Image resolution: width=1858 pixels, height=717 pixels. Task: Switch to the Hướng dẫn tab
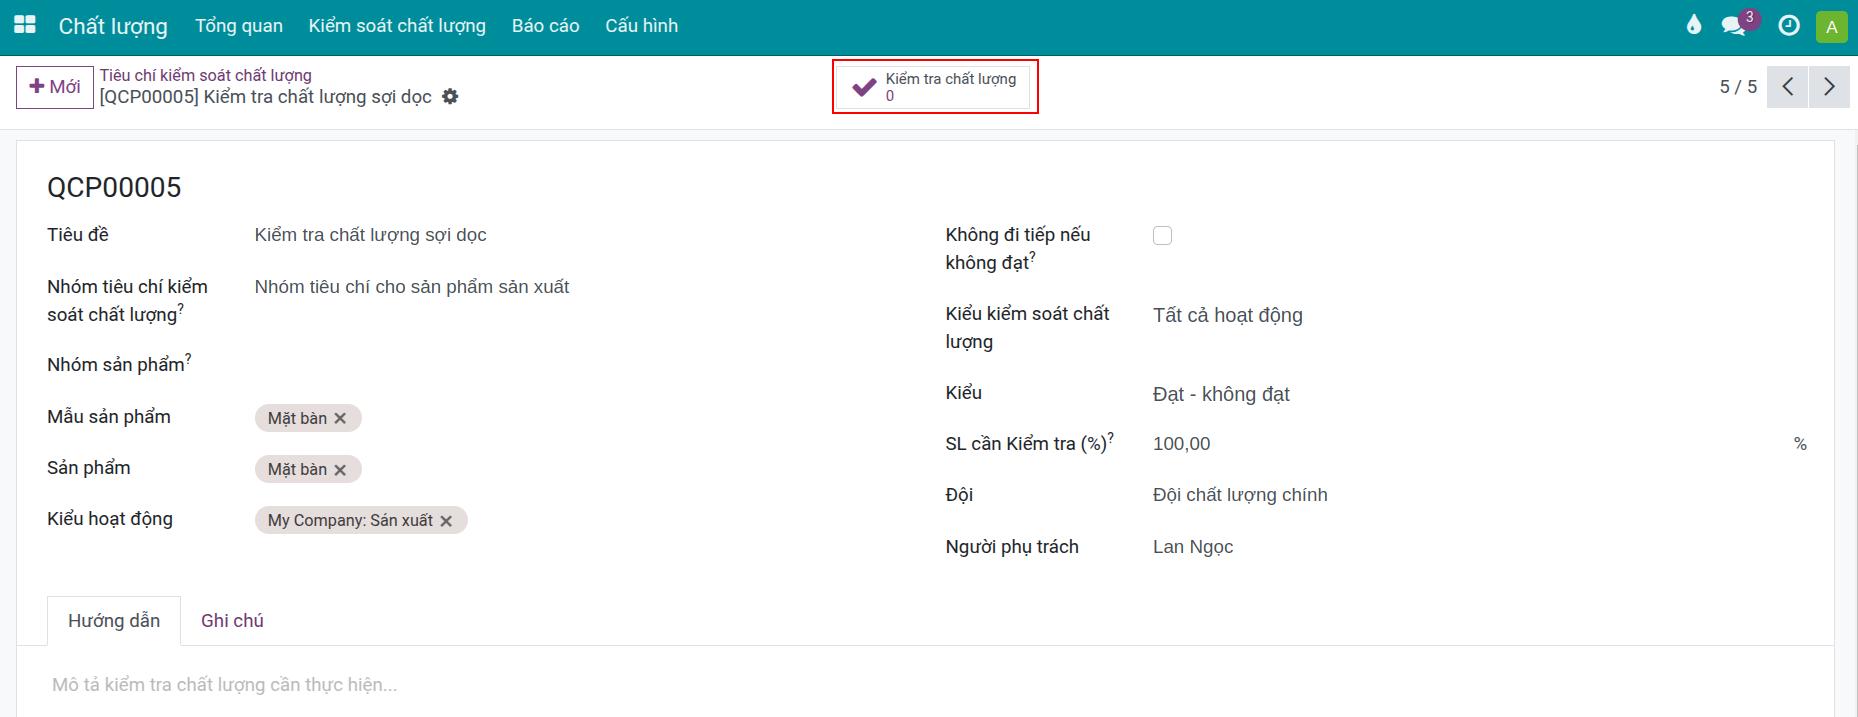coord(114,621)
